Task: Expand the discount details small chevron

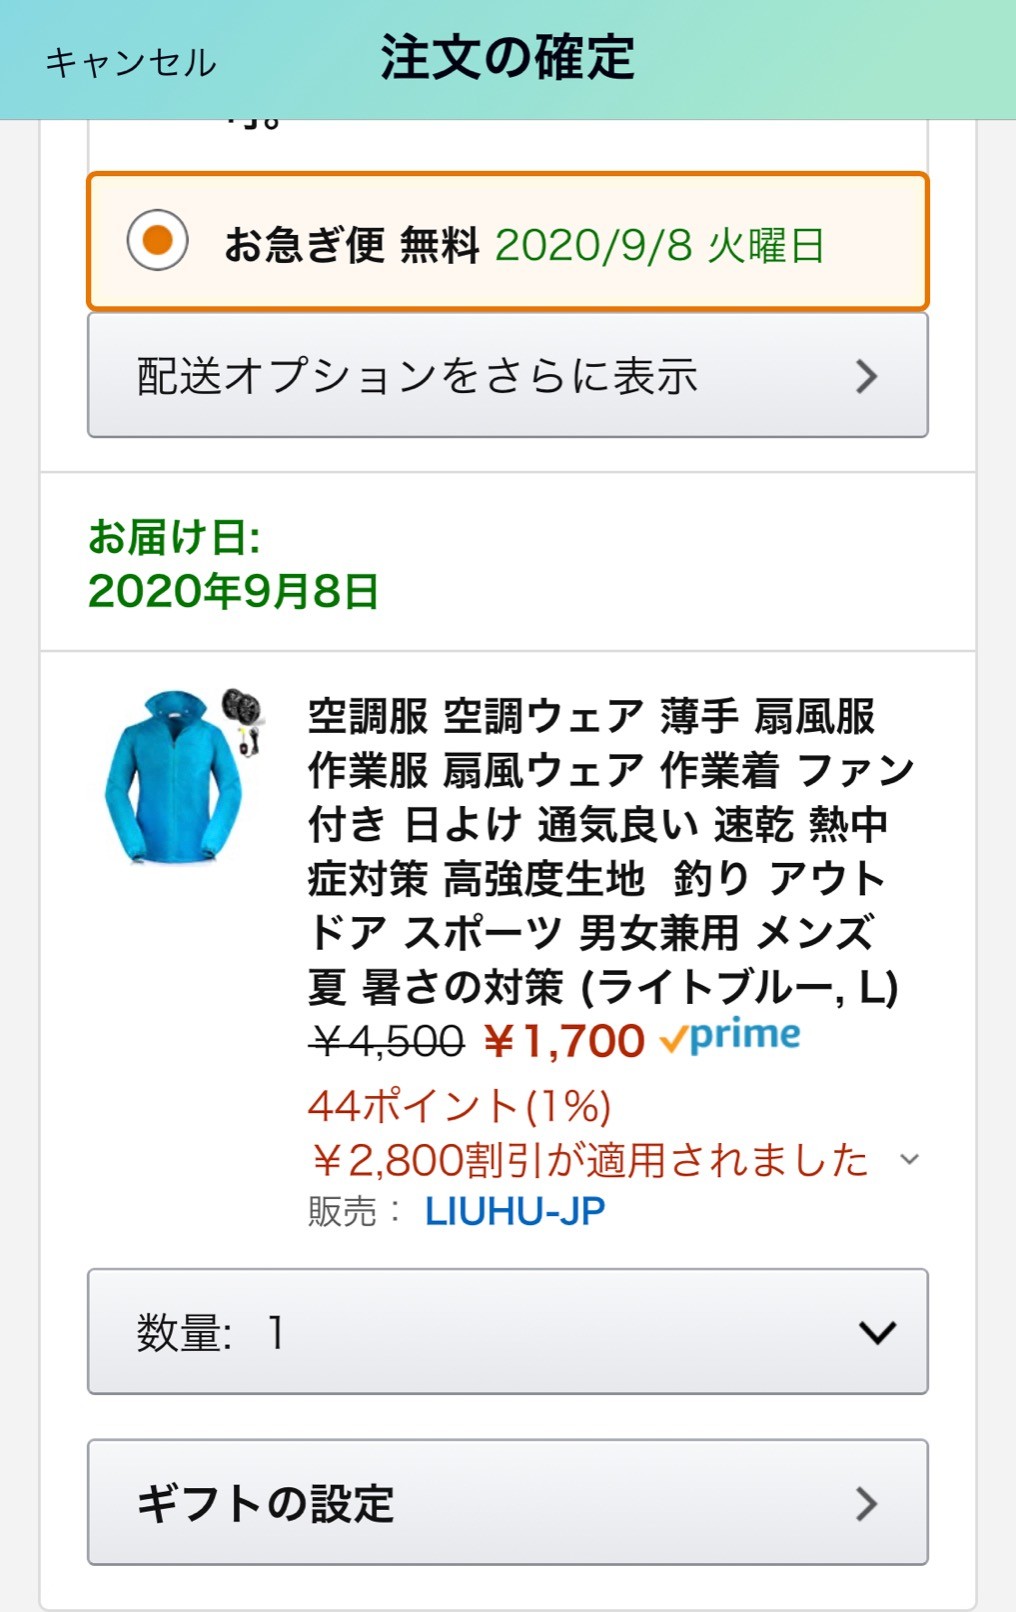Action: 909,1160
